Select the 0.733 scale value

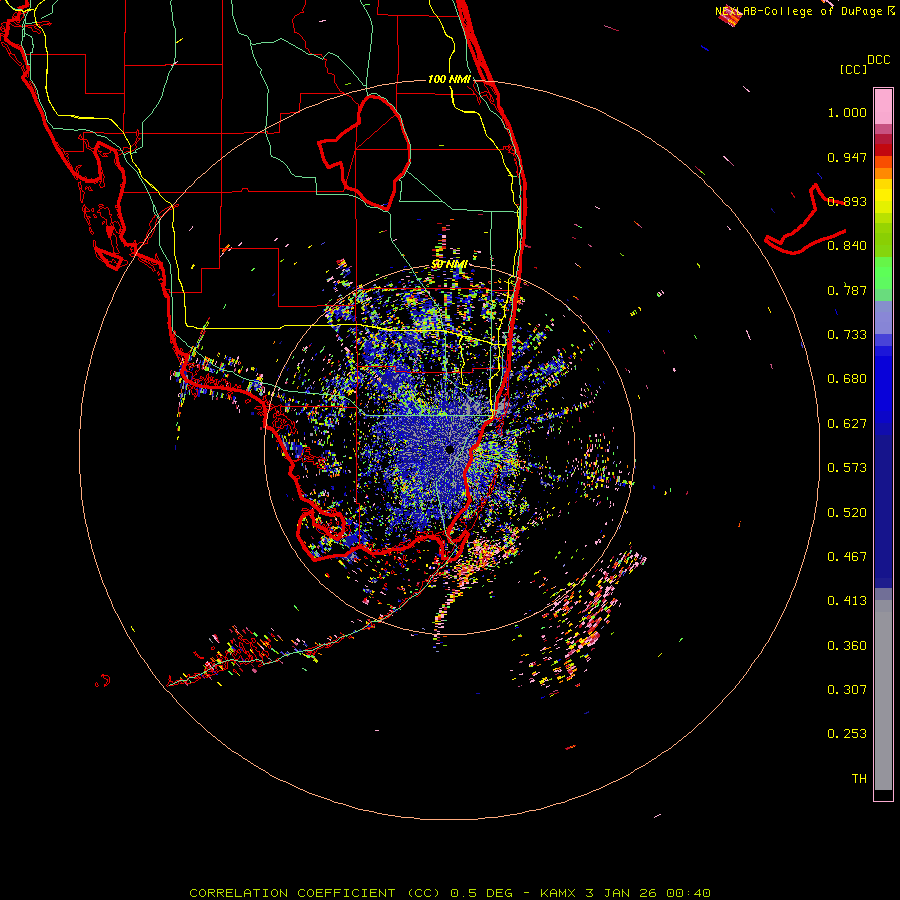click(847, 335)
